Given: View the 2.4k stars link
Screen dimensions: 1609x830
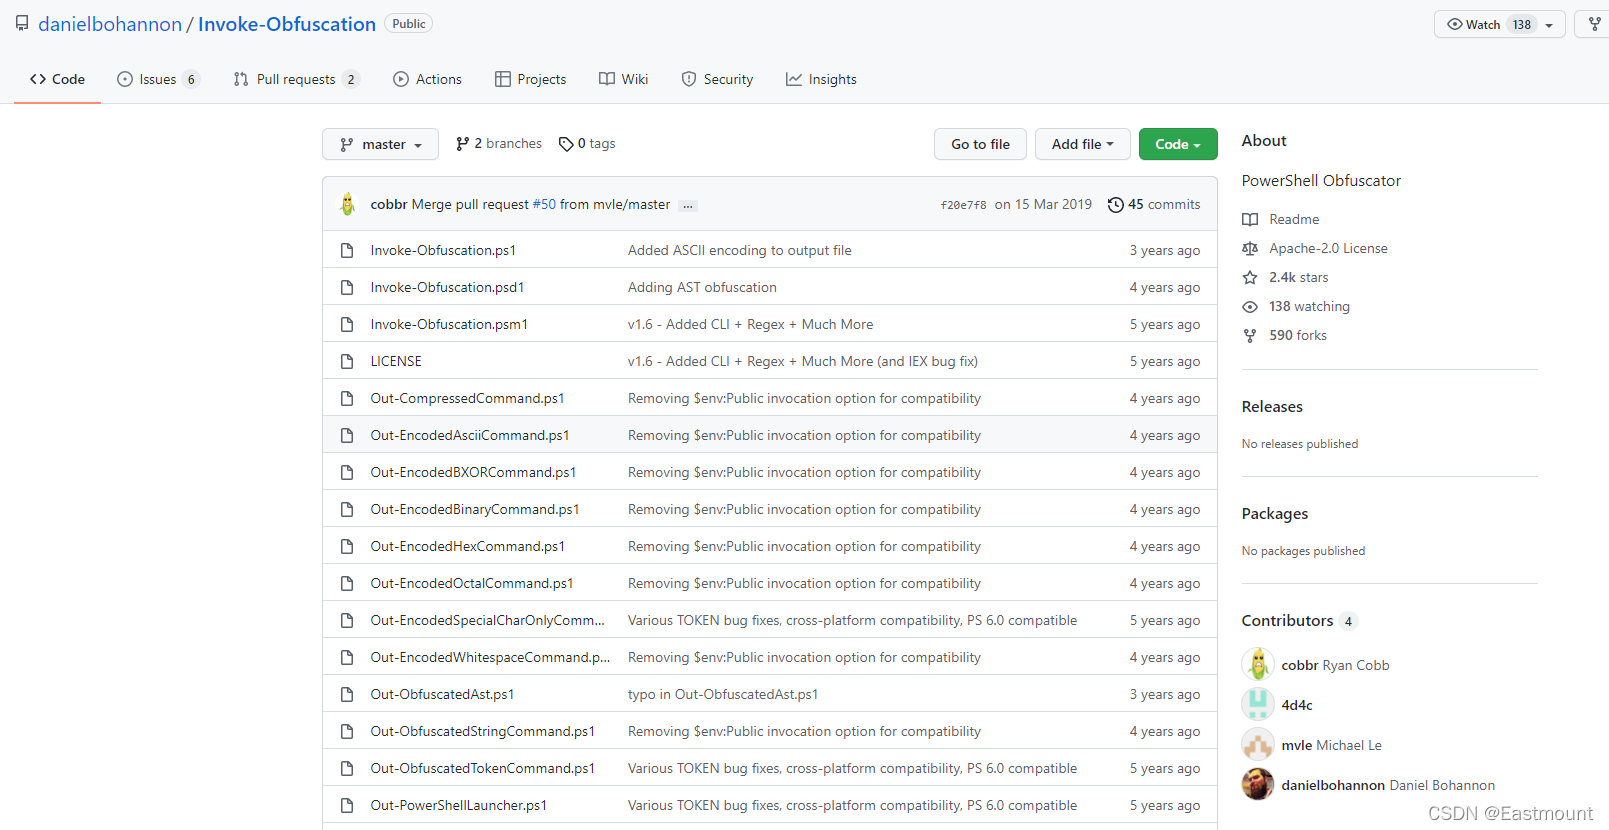Looking at the screenshot, I should 1286,277.
